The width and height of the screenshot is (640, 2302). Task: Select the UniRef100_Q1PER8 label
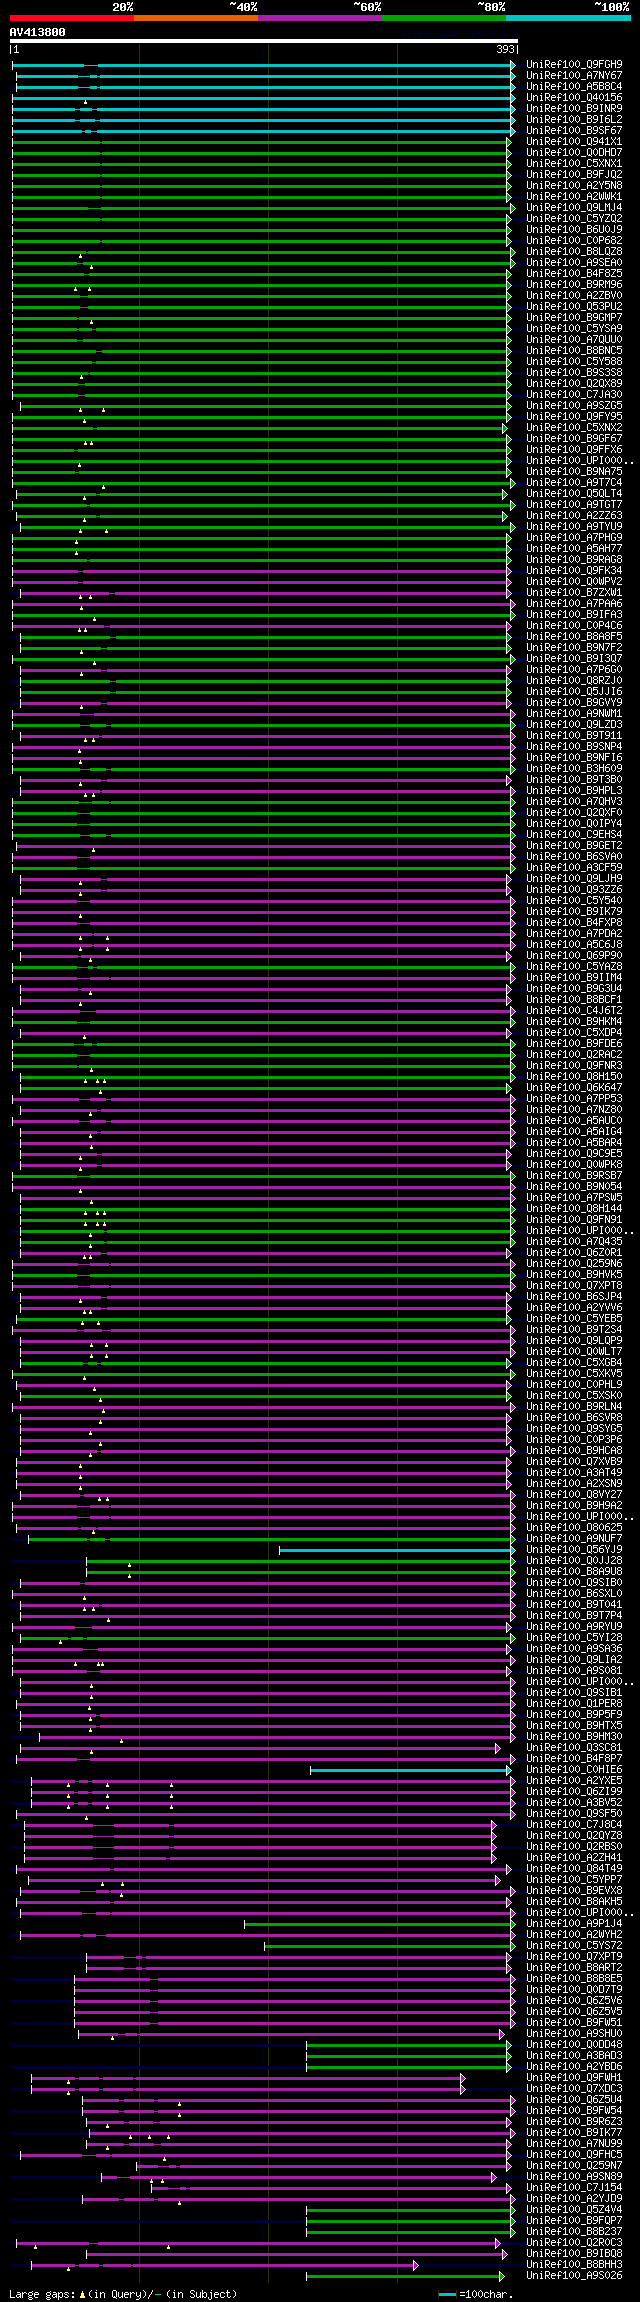[x=574, y=1704]
